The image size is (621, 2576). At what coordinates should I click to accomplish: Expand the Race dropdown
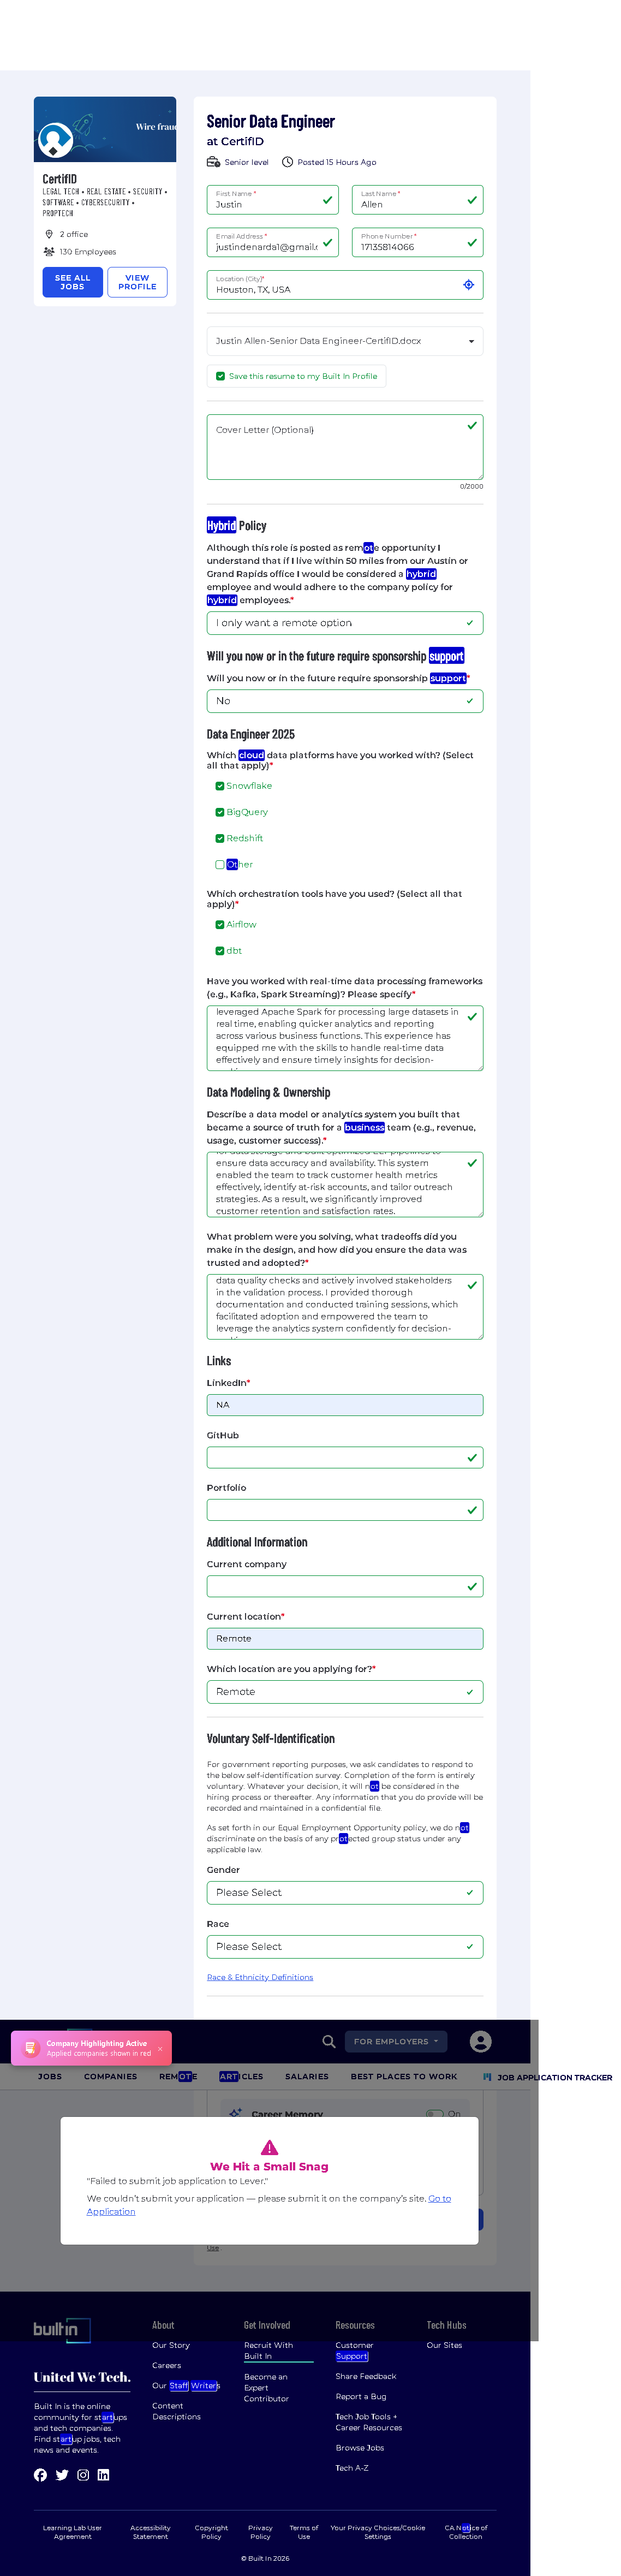(344, 1947)
